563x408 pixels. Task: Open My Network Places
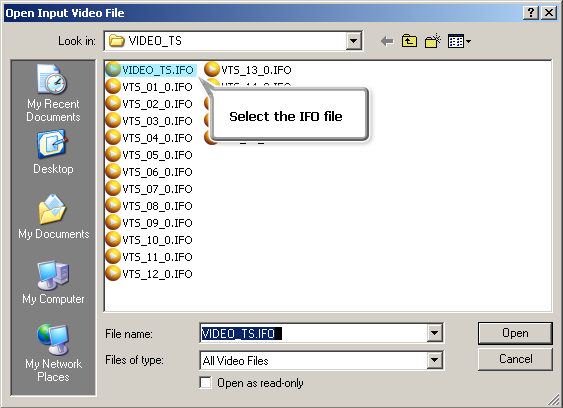(x=53, y=353)
